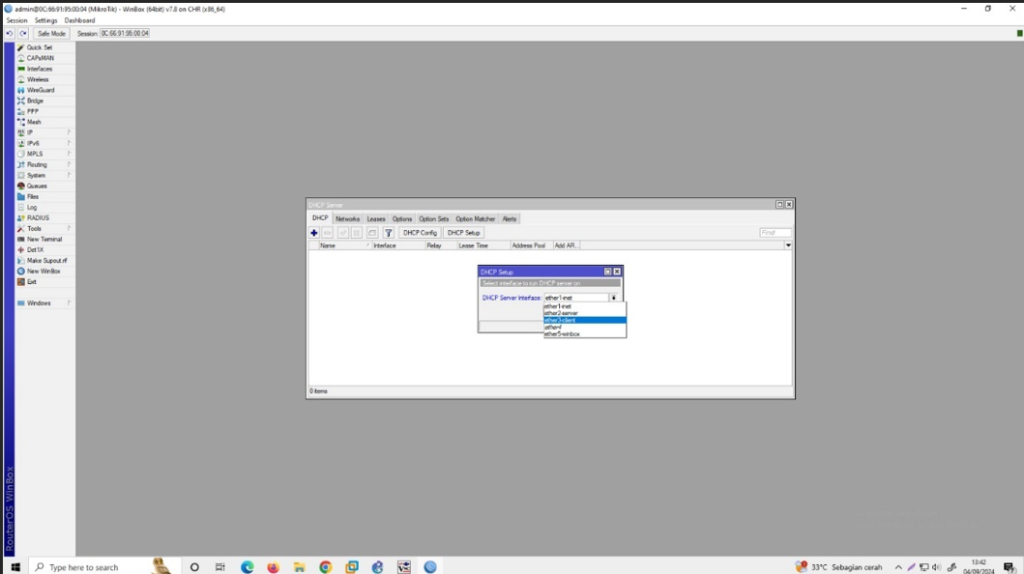Open PPP in the sidebar
Viewport: 1024px width, 574px height.
(45, 112)
